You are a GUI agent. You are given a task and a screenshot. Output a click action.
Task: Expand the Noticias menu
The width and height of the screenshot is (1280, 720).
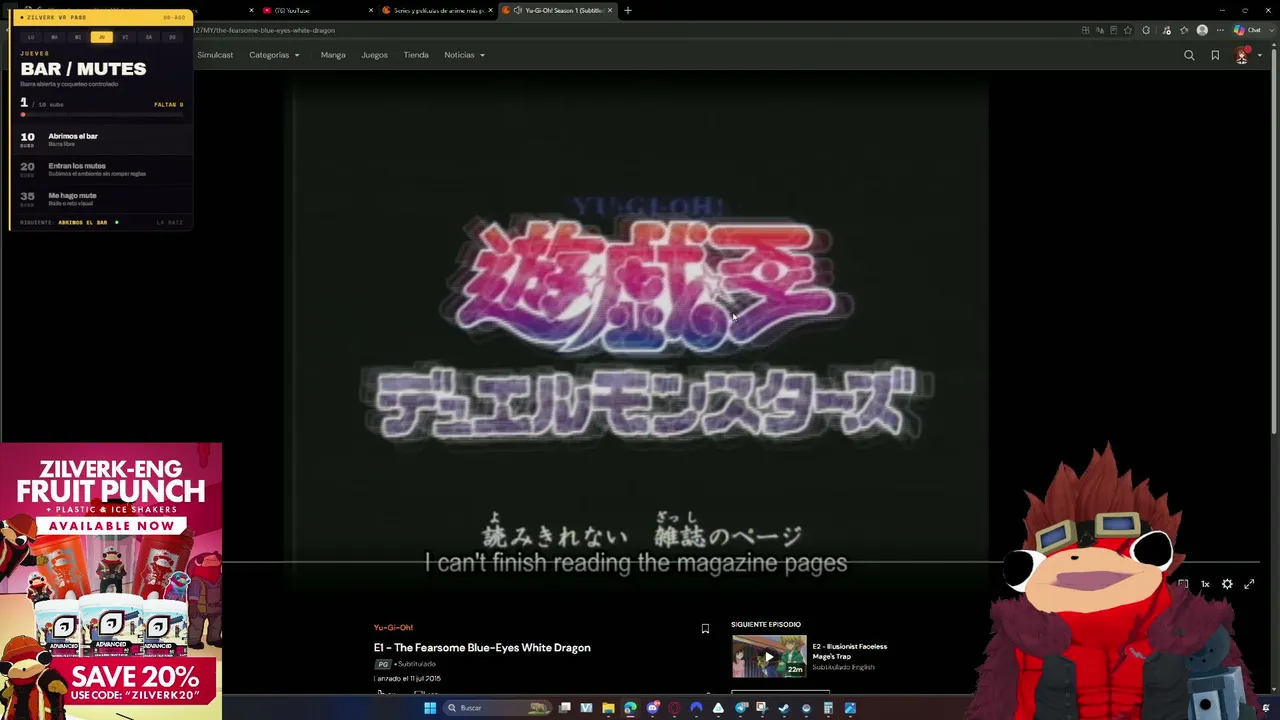(x=464, y=55)
